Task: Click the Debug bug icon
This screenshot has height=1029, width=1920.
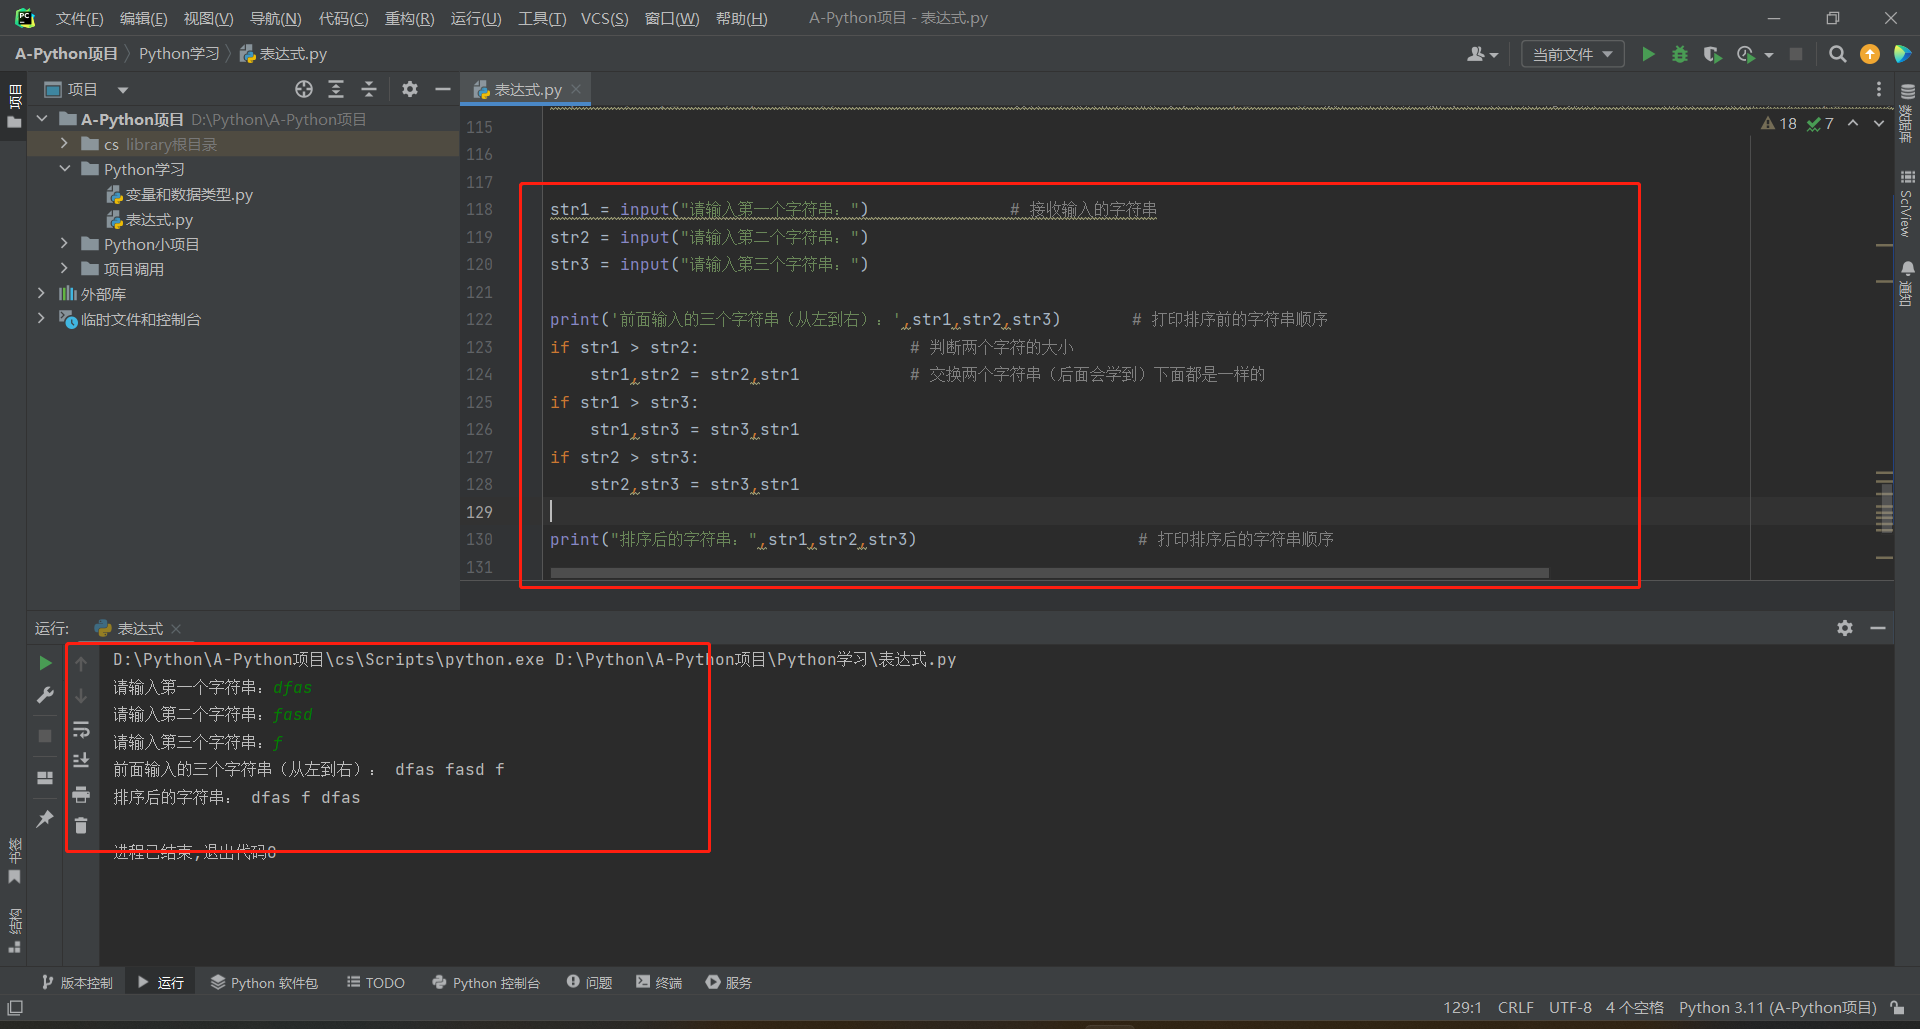Action: [1680, 54]
